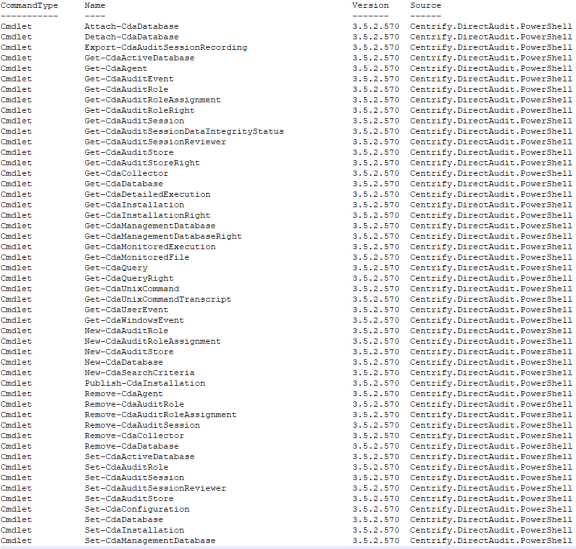The width and height of the screenshot is (576, 549).
Task: Click Get-CdaQueryRight entry
Action: click(x=129, y=278)
